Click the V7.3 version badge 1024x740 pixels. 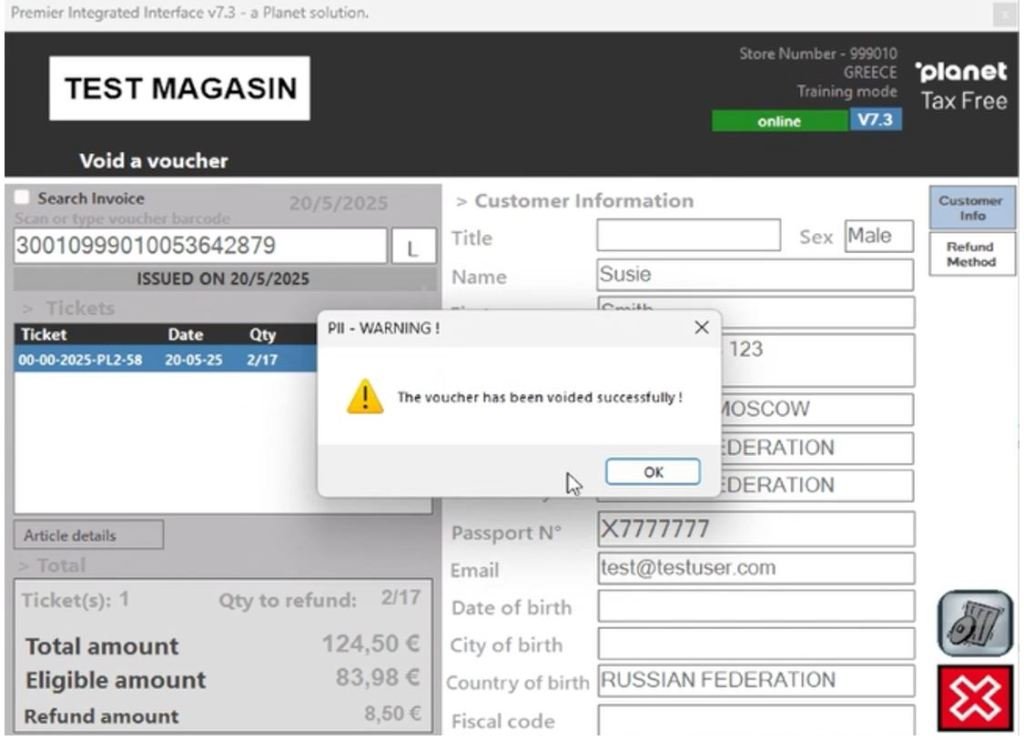[876, 120]
